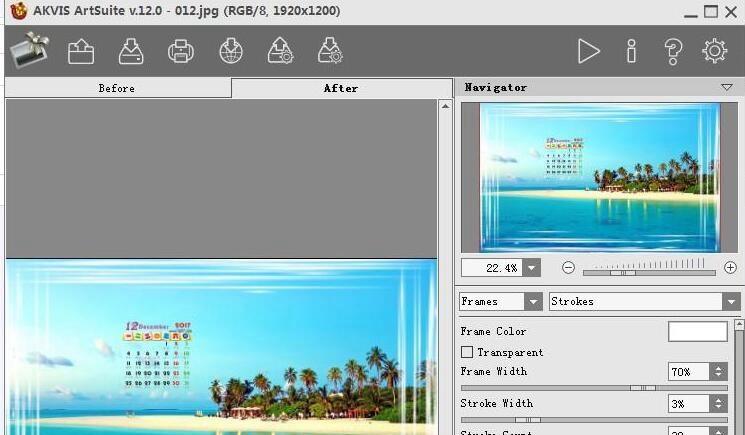This screenshot has width=745, height=435.
Task: Click the processed beach image in After view
Action: pos(221,347)
